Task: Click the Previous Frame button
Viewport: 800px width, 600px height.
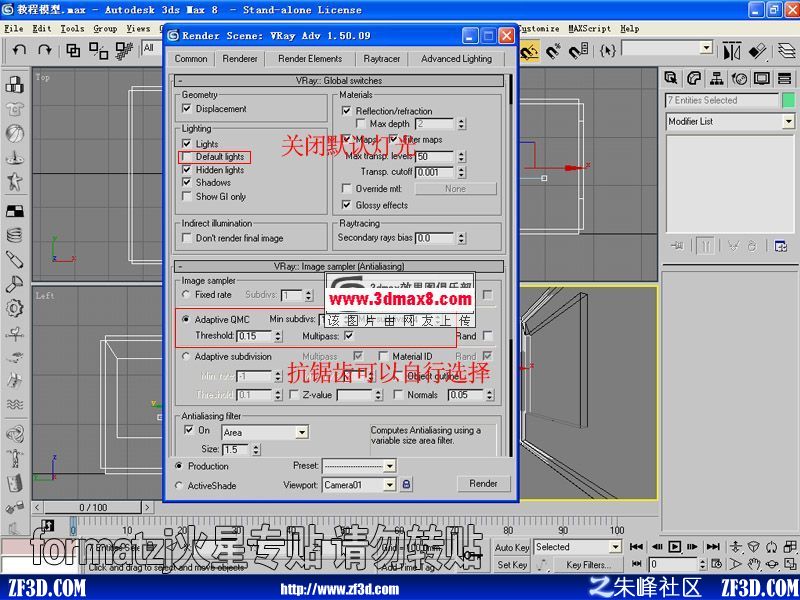Action: (x=657, y=546)
